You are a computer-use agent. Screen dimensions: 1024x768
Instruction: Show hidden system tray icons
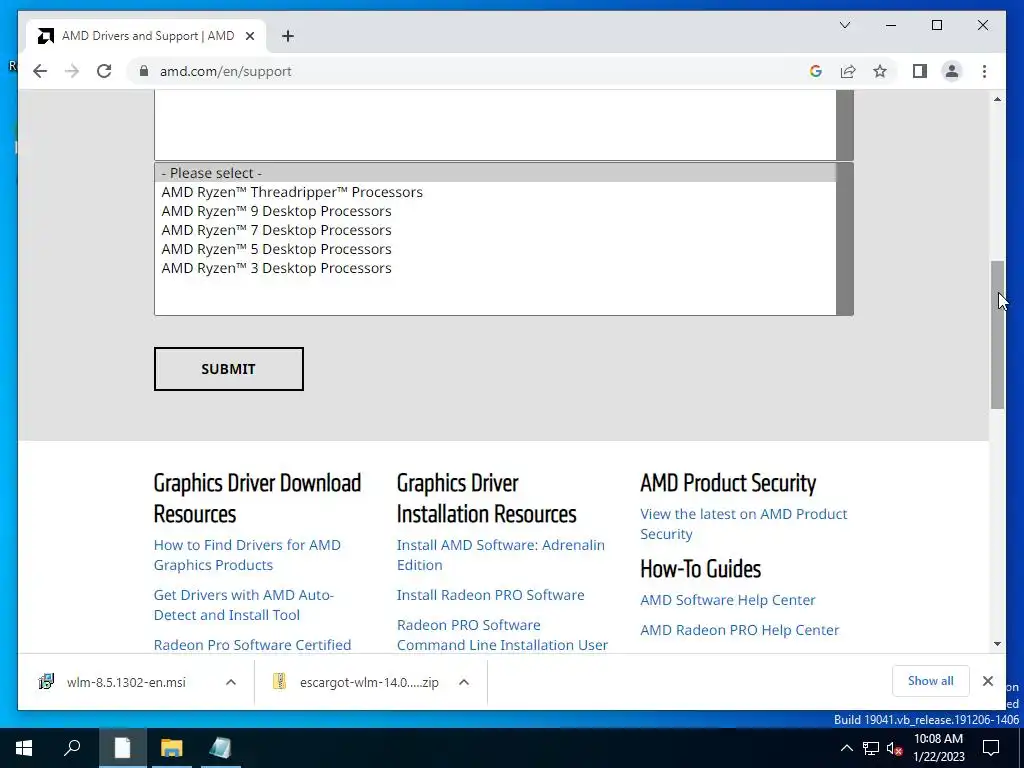[846, 748]
